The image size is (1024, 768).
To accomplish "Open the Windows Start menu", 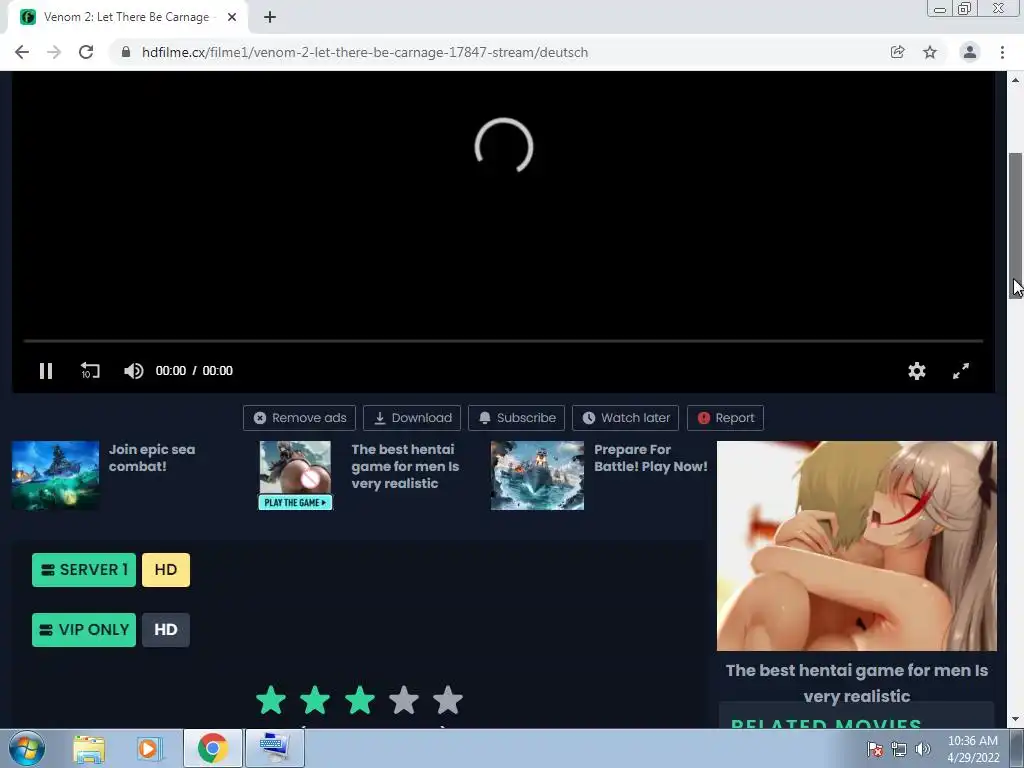I will [27, 748].
